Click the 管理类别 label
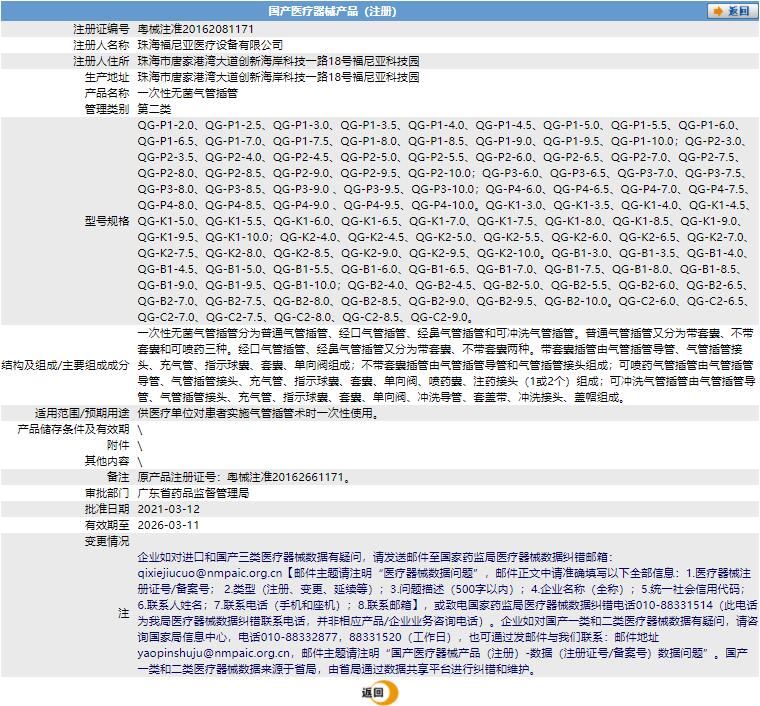This screenshot has width=760, height=706. [107, 109]
